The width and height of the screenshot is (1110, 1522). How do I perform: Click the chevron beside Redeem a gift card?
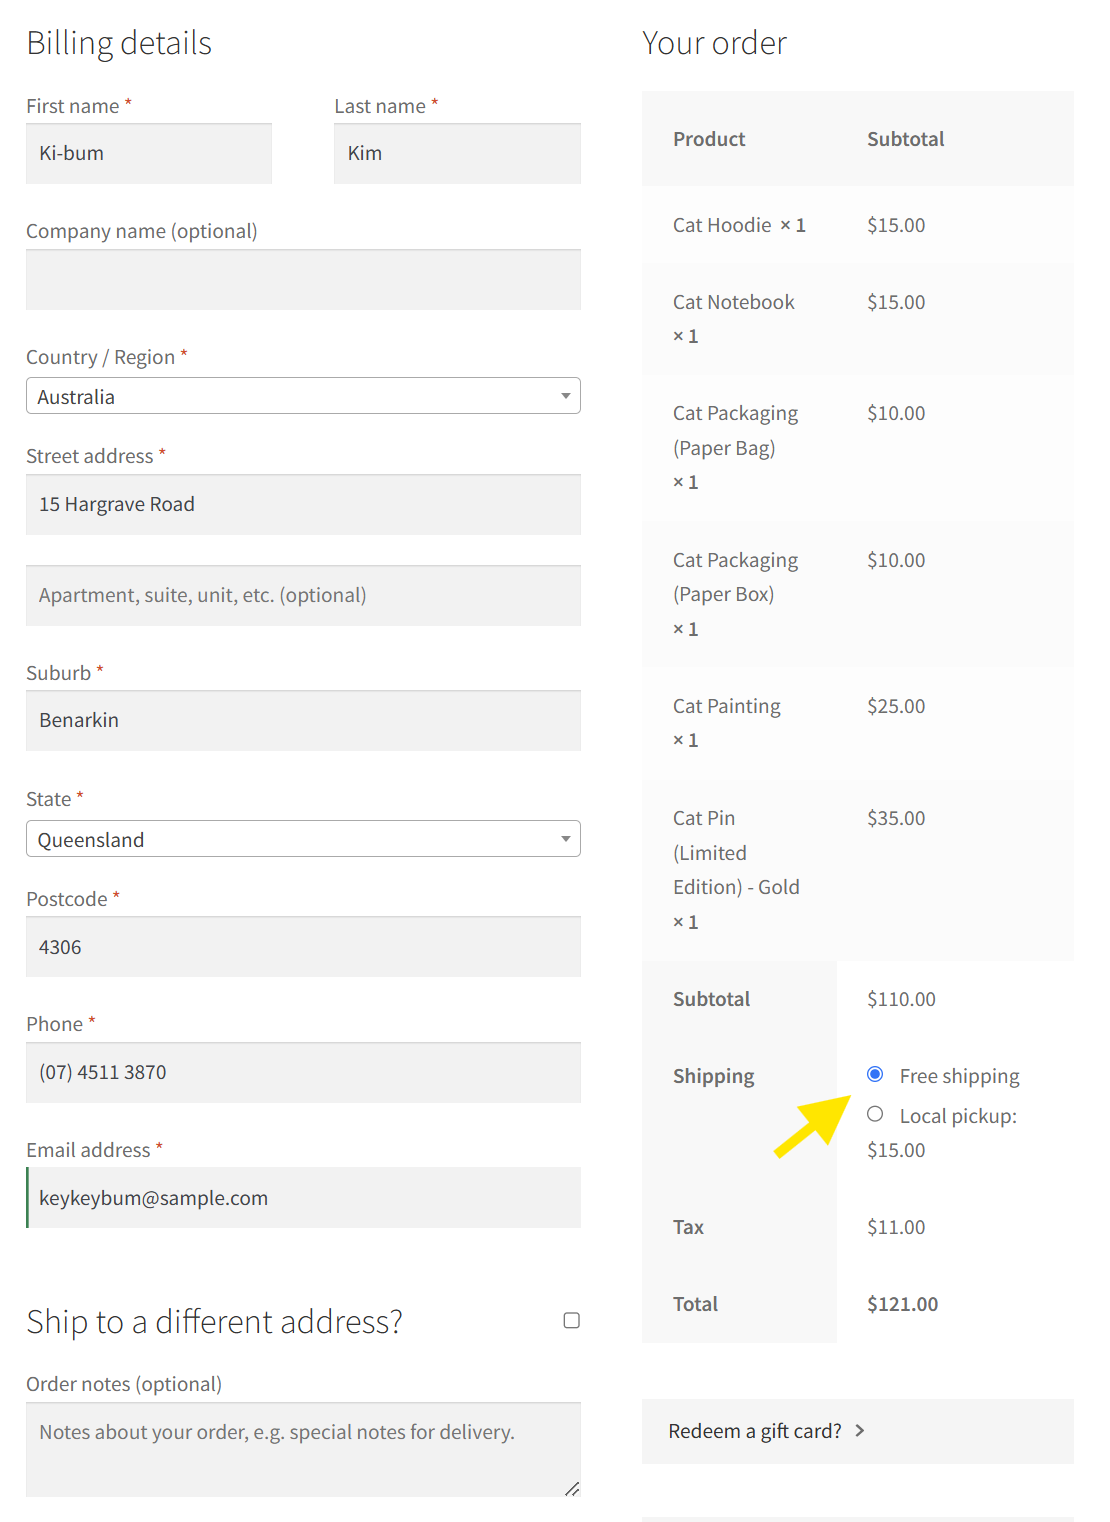[x=860, y=1431]
